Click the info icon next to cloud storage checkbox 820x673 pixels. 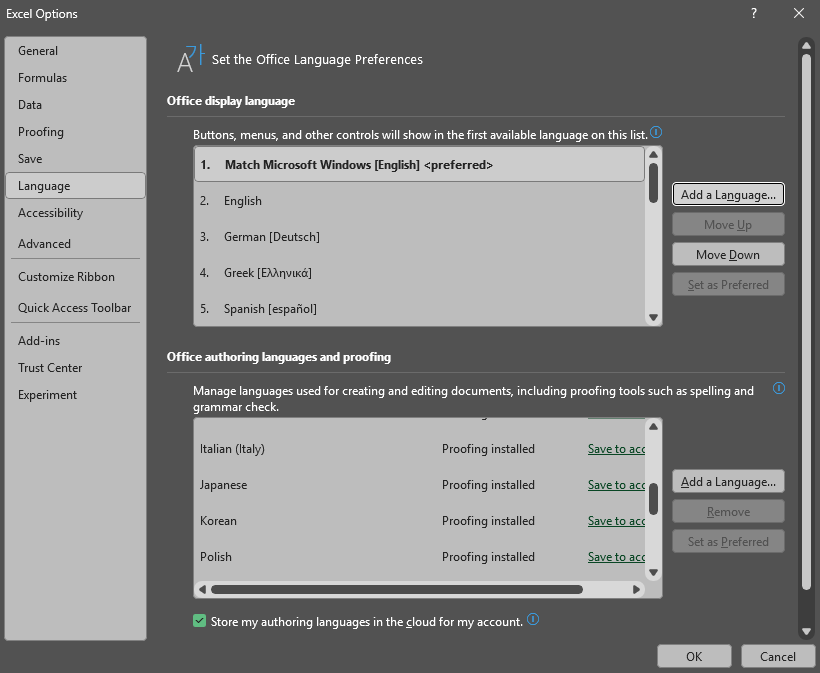tap(533, 619)
